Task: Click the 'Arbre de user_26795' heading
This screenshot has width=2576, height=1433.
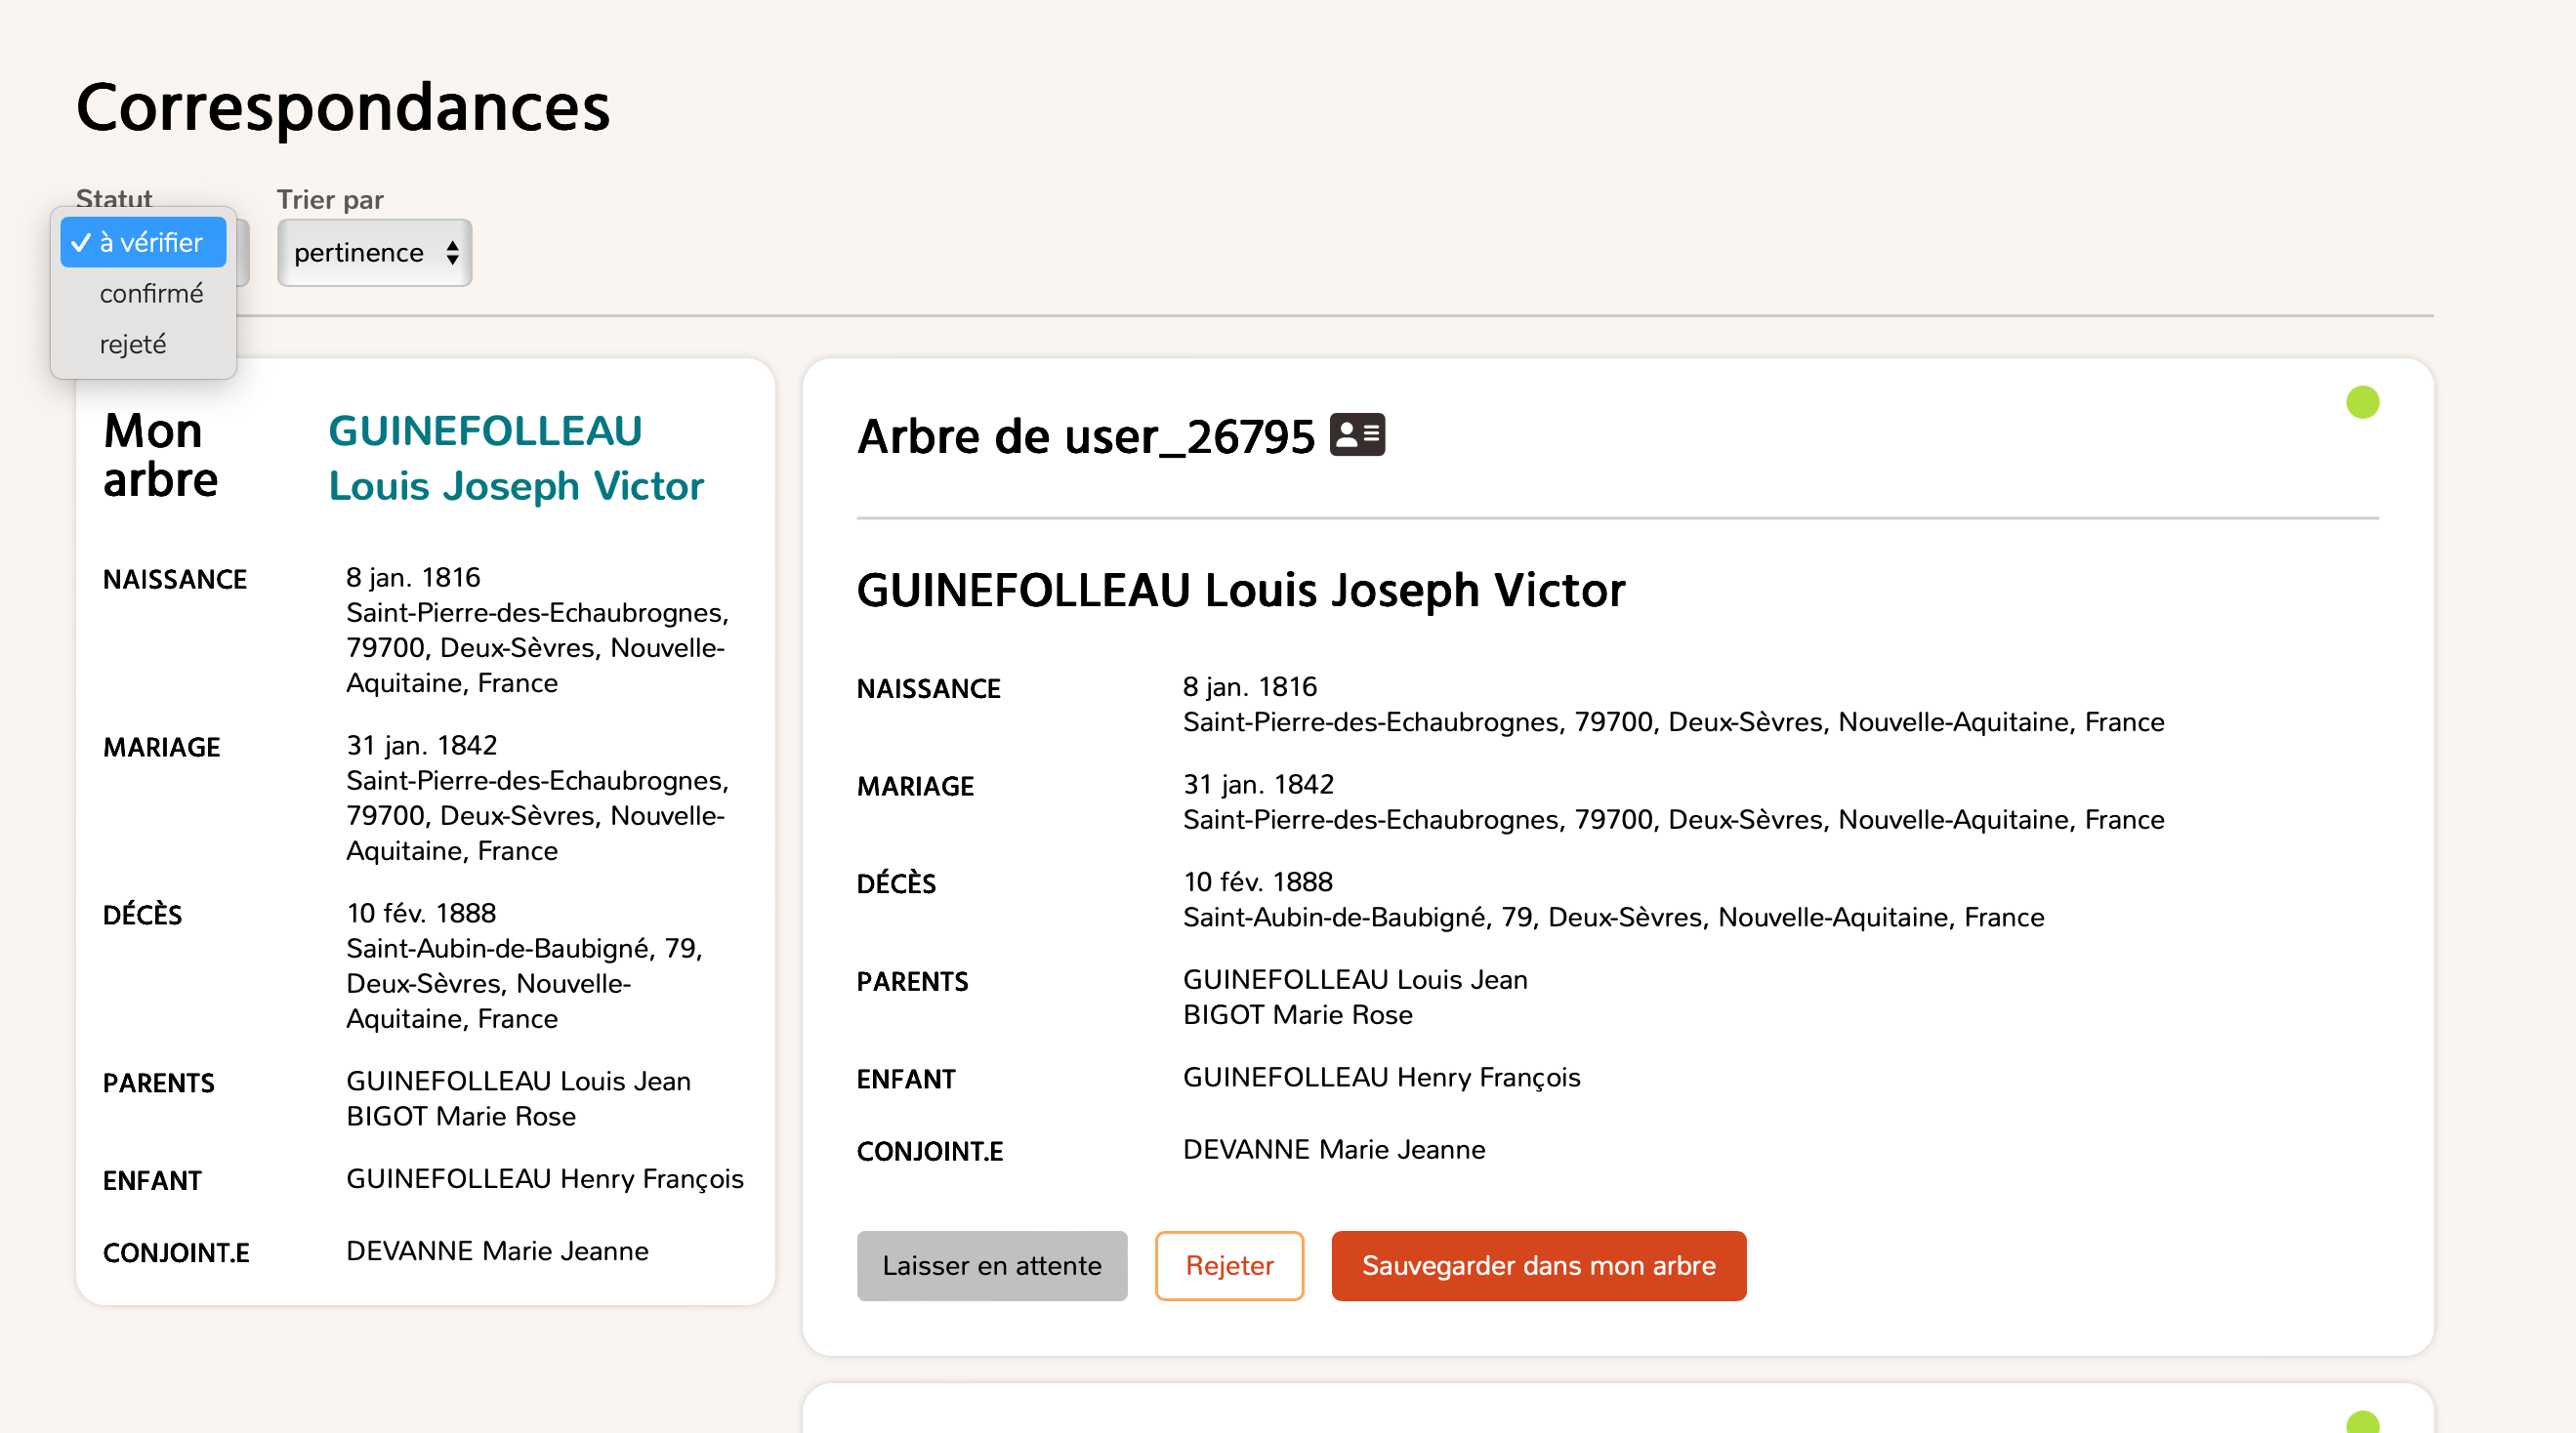Action: [1086, 436]
